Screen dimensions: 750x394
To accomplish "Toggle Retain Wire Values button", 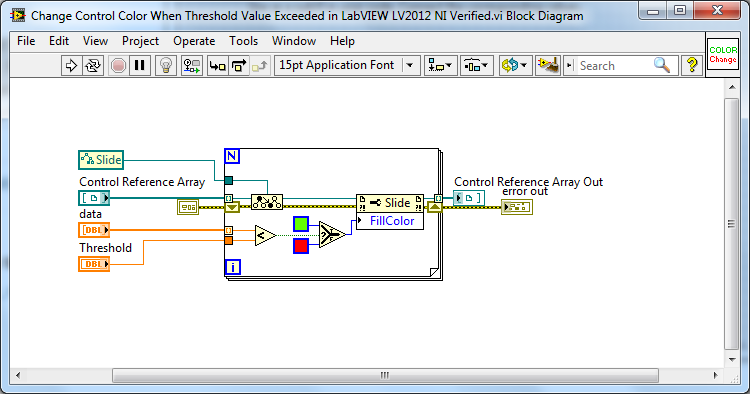I will [x=191, y=66].
